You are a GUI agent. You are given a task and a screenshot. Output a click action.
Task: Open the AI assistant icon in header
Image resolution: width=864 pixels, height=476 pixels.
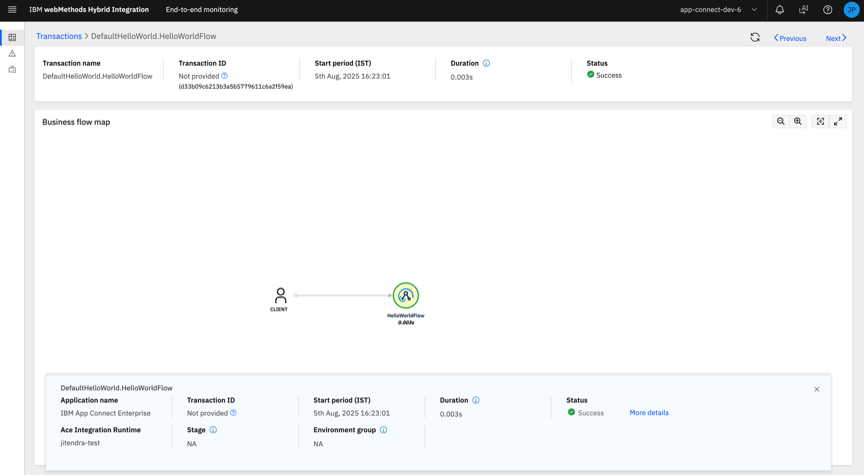(803, 9)
